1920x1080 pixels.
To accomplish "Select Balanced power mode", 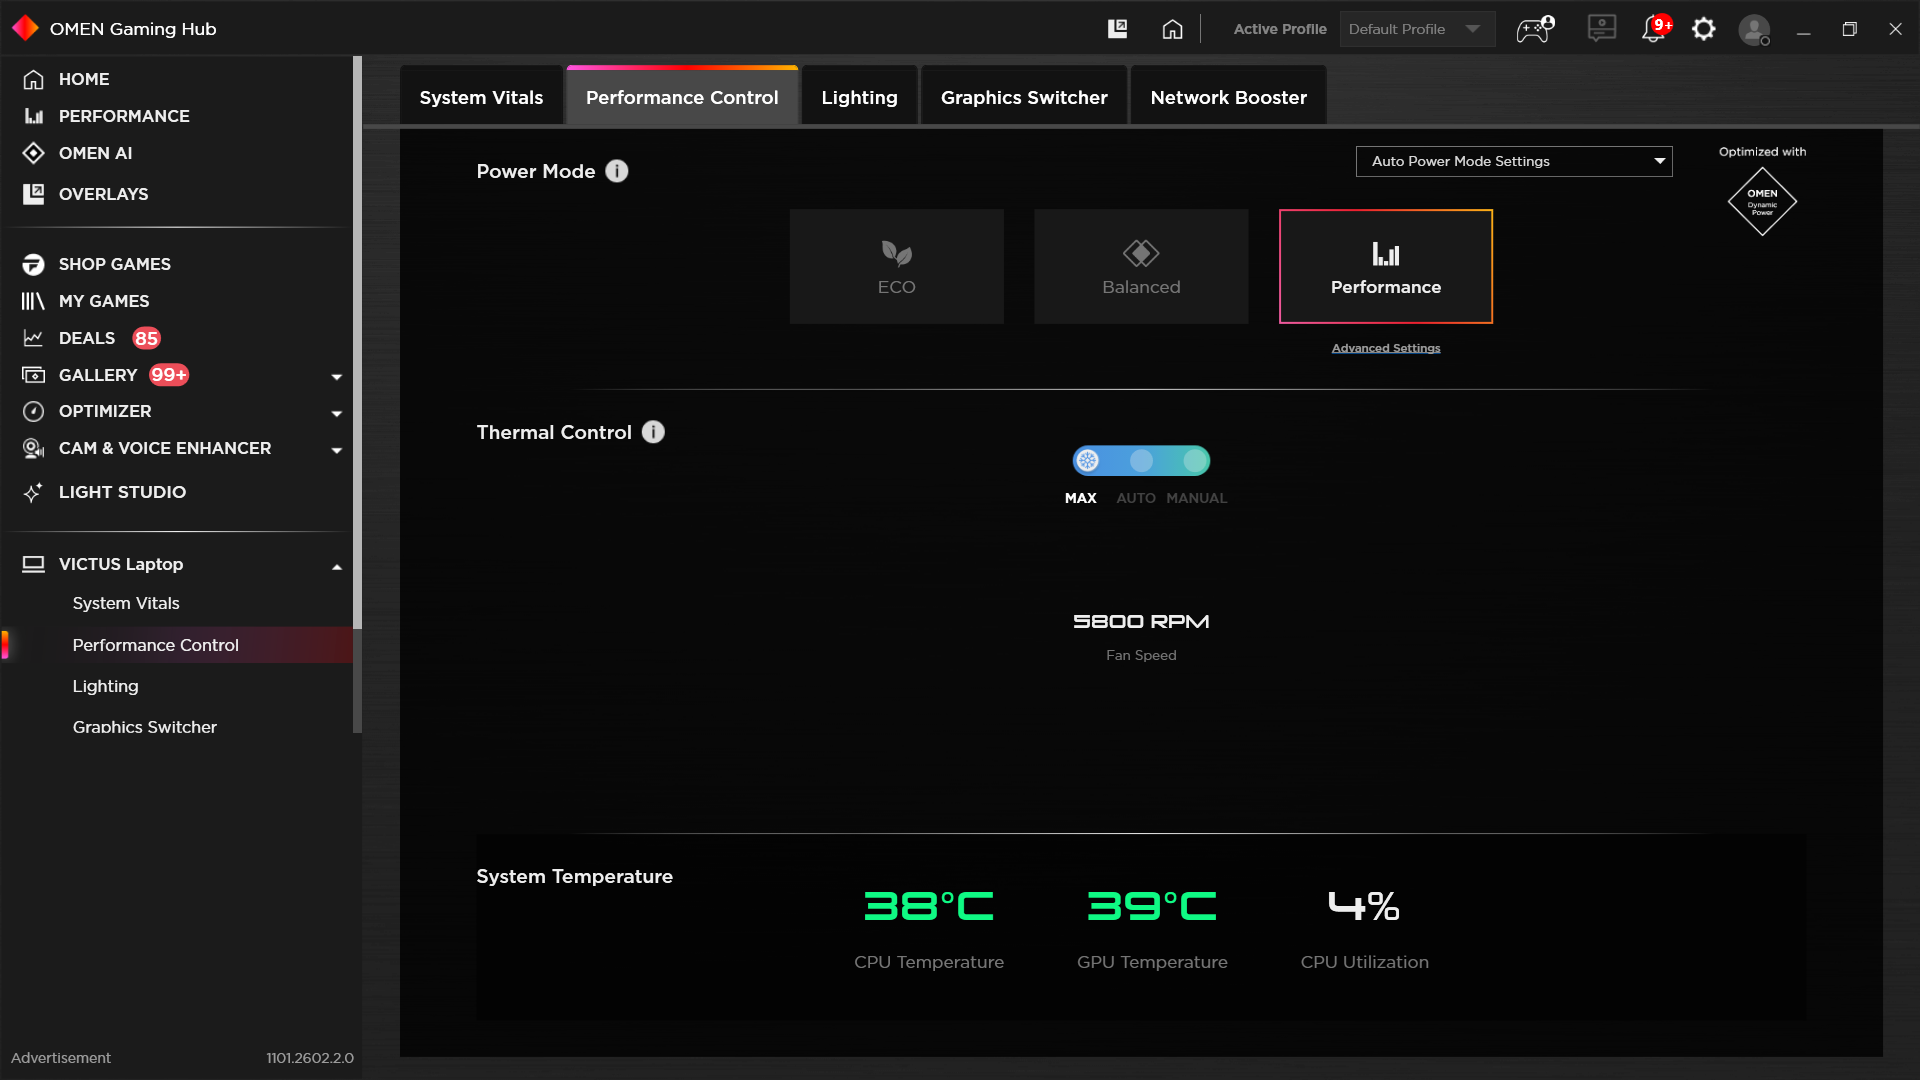I will pos(1141,266).
